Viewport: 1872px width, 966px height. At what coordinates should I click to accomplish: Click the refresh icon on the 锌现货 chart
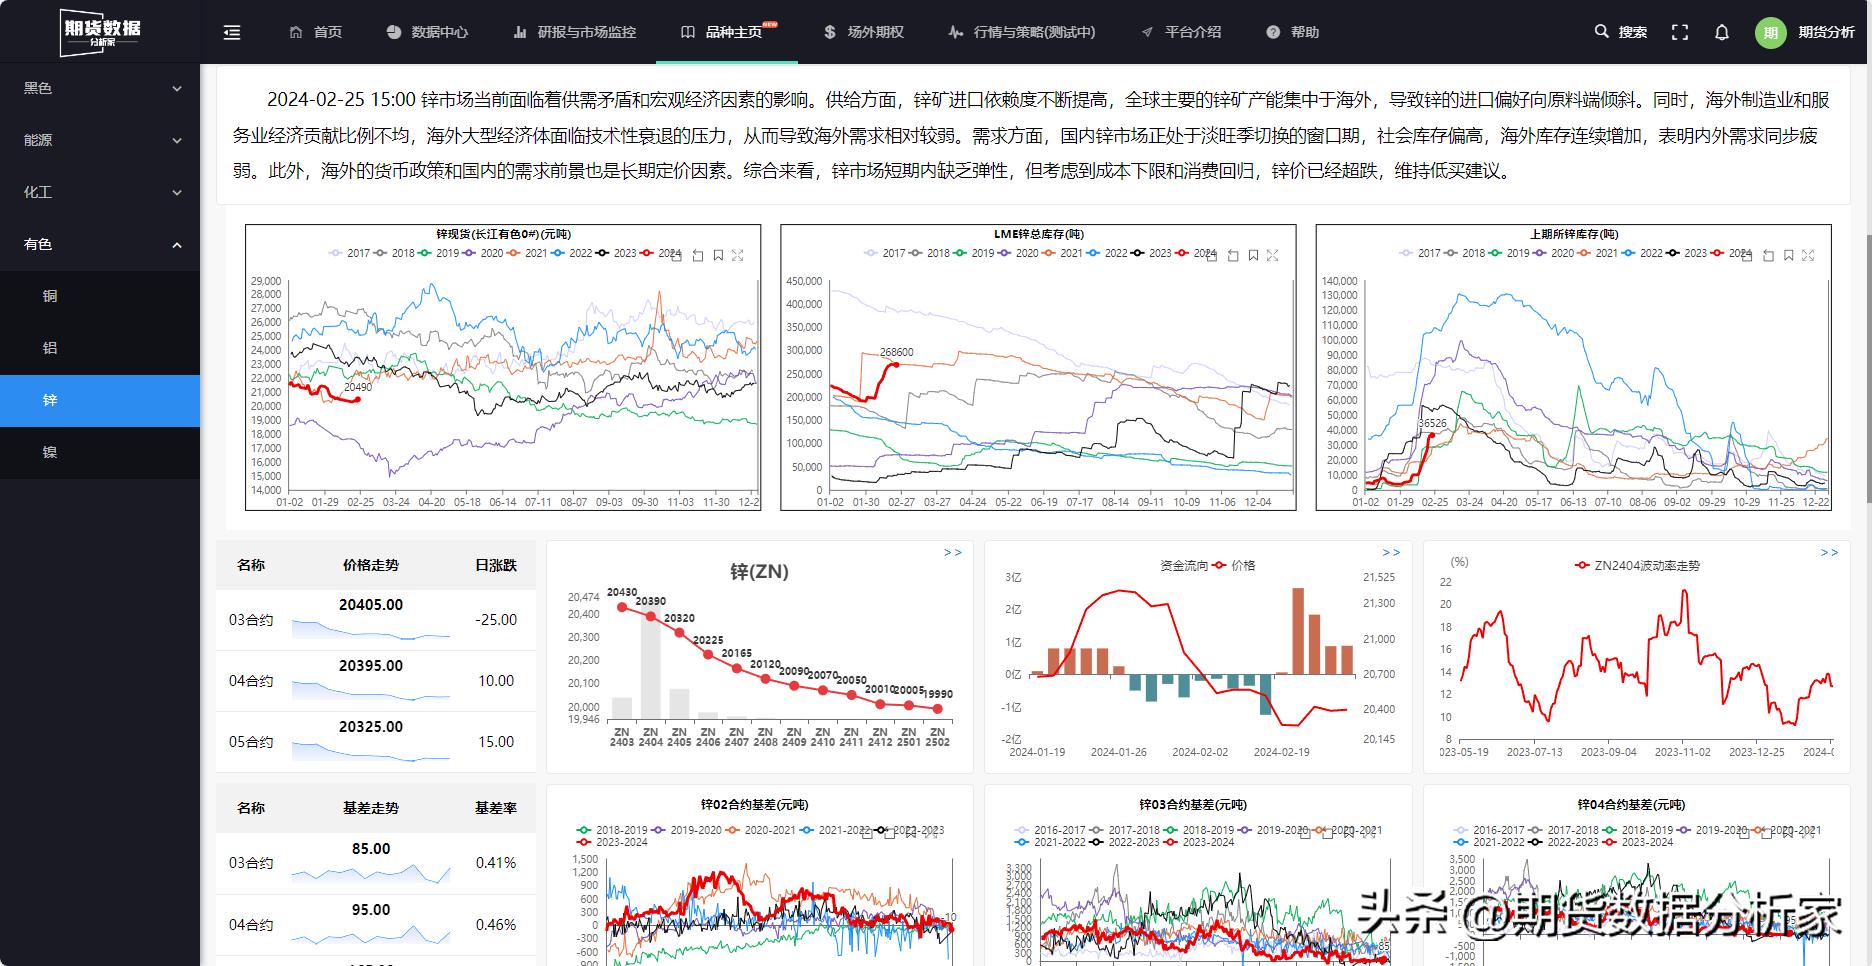[x=697, y=255]
